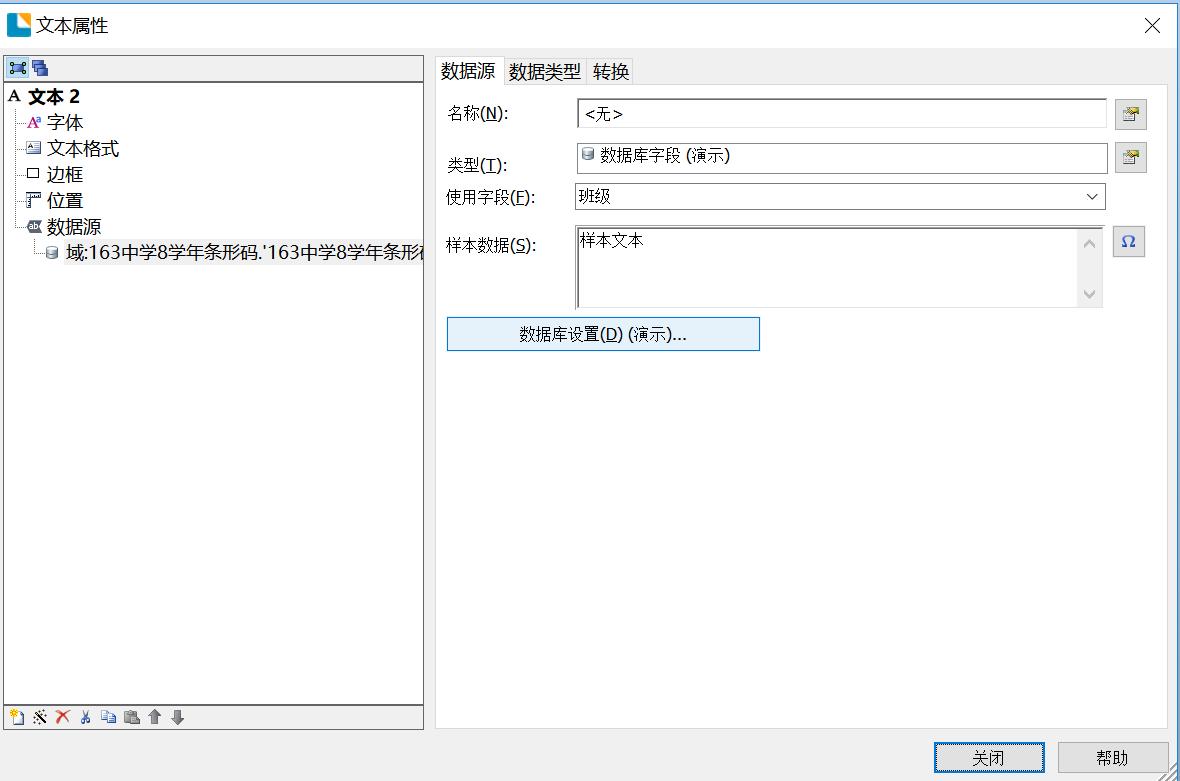Click the 帮助 button
Viewport: 1180px width, 781px height.
pyautogui.click(x=1111, y=757)
